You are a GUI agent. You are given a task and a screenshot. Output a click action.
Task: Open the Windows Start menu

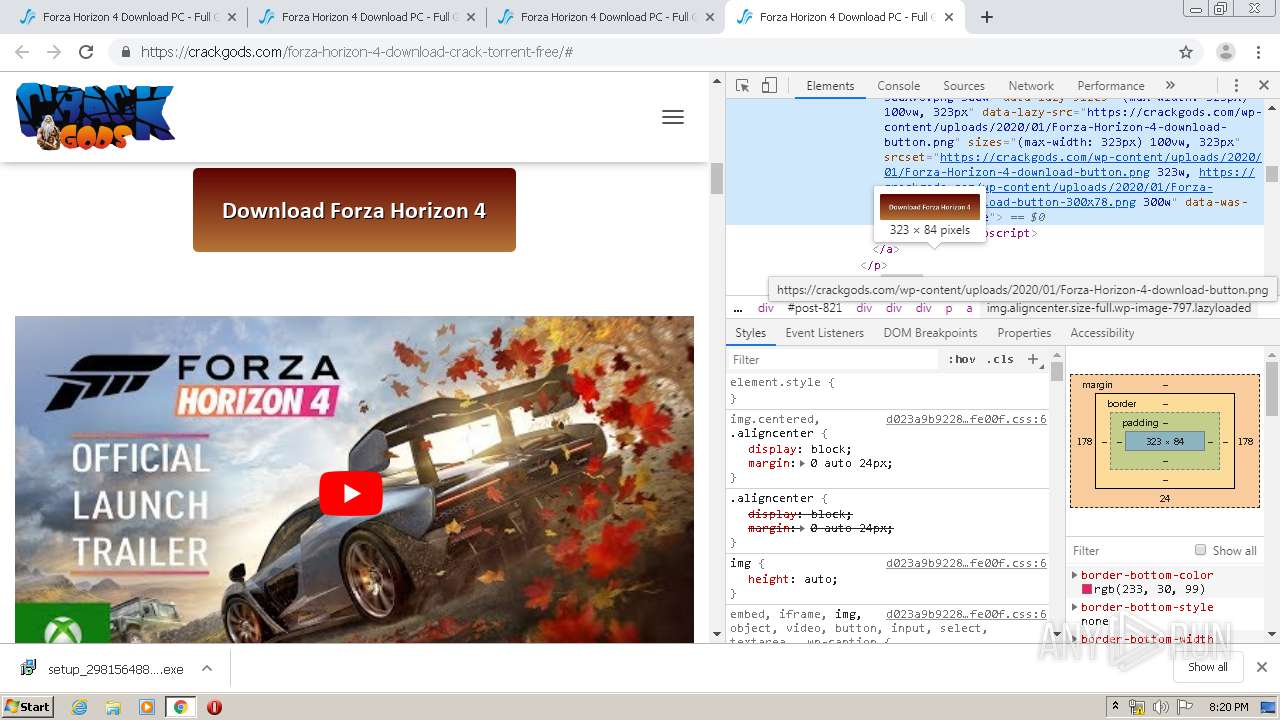(x=28, y=706)
